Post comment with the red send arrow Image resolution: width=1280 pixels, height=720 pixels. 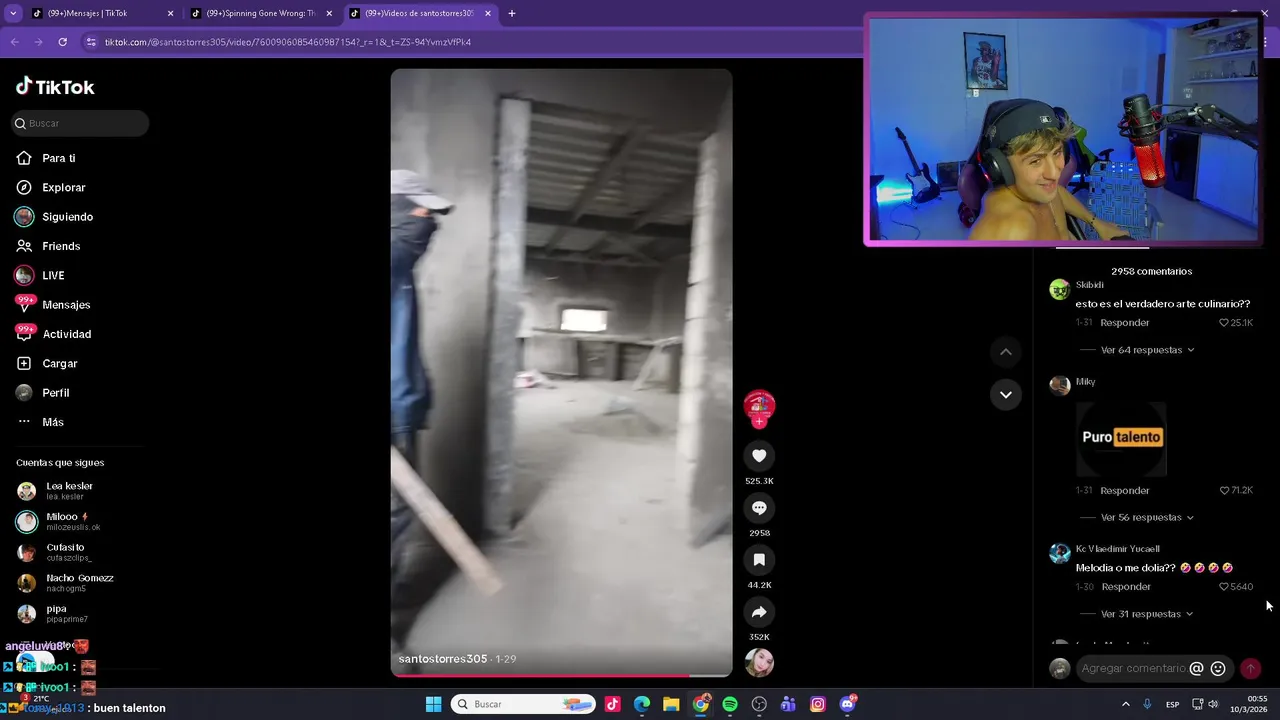coord(1250,669)
